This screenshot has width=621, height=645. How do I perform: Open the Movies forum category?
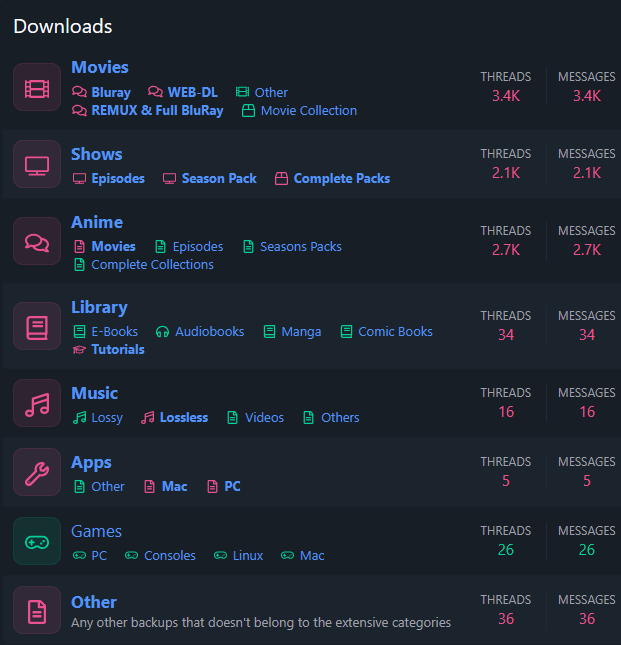[x=100, y=67]
